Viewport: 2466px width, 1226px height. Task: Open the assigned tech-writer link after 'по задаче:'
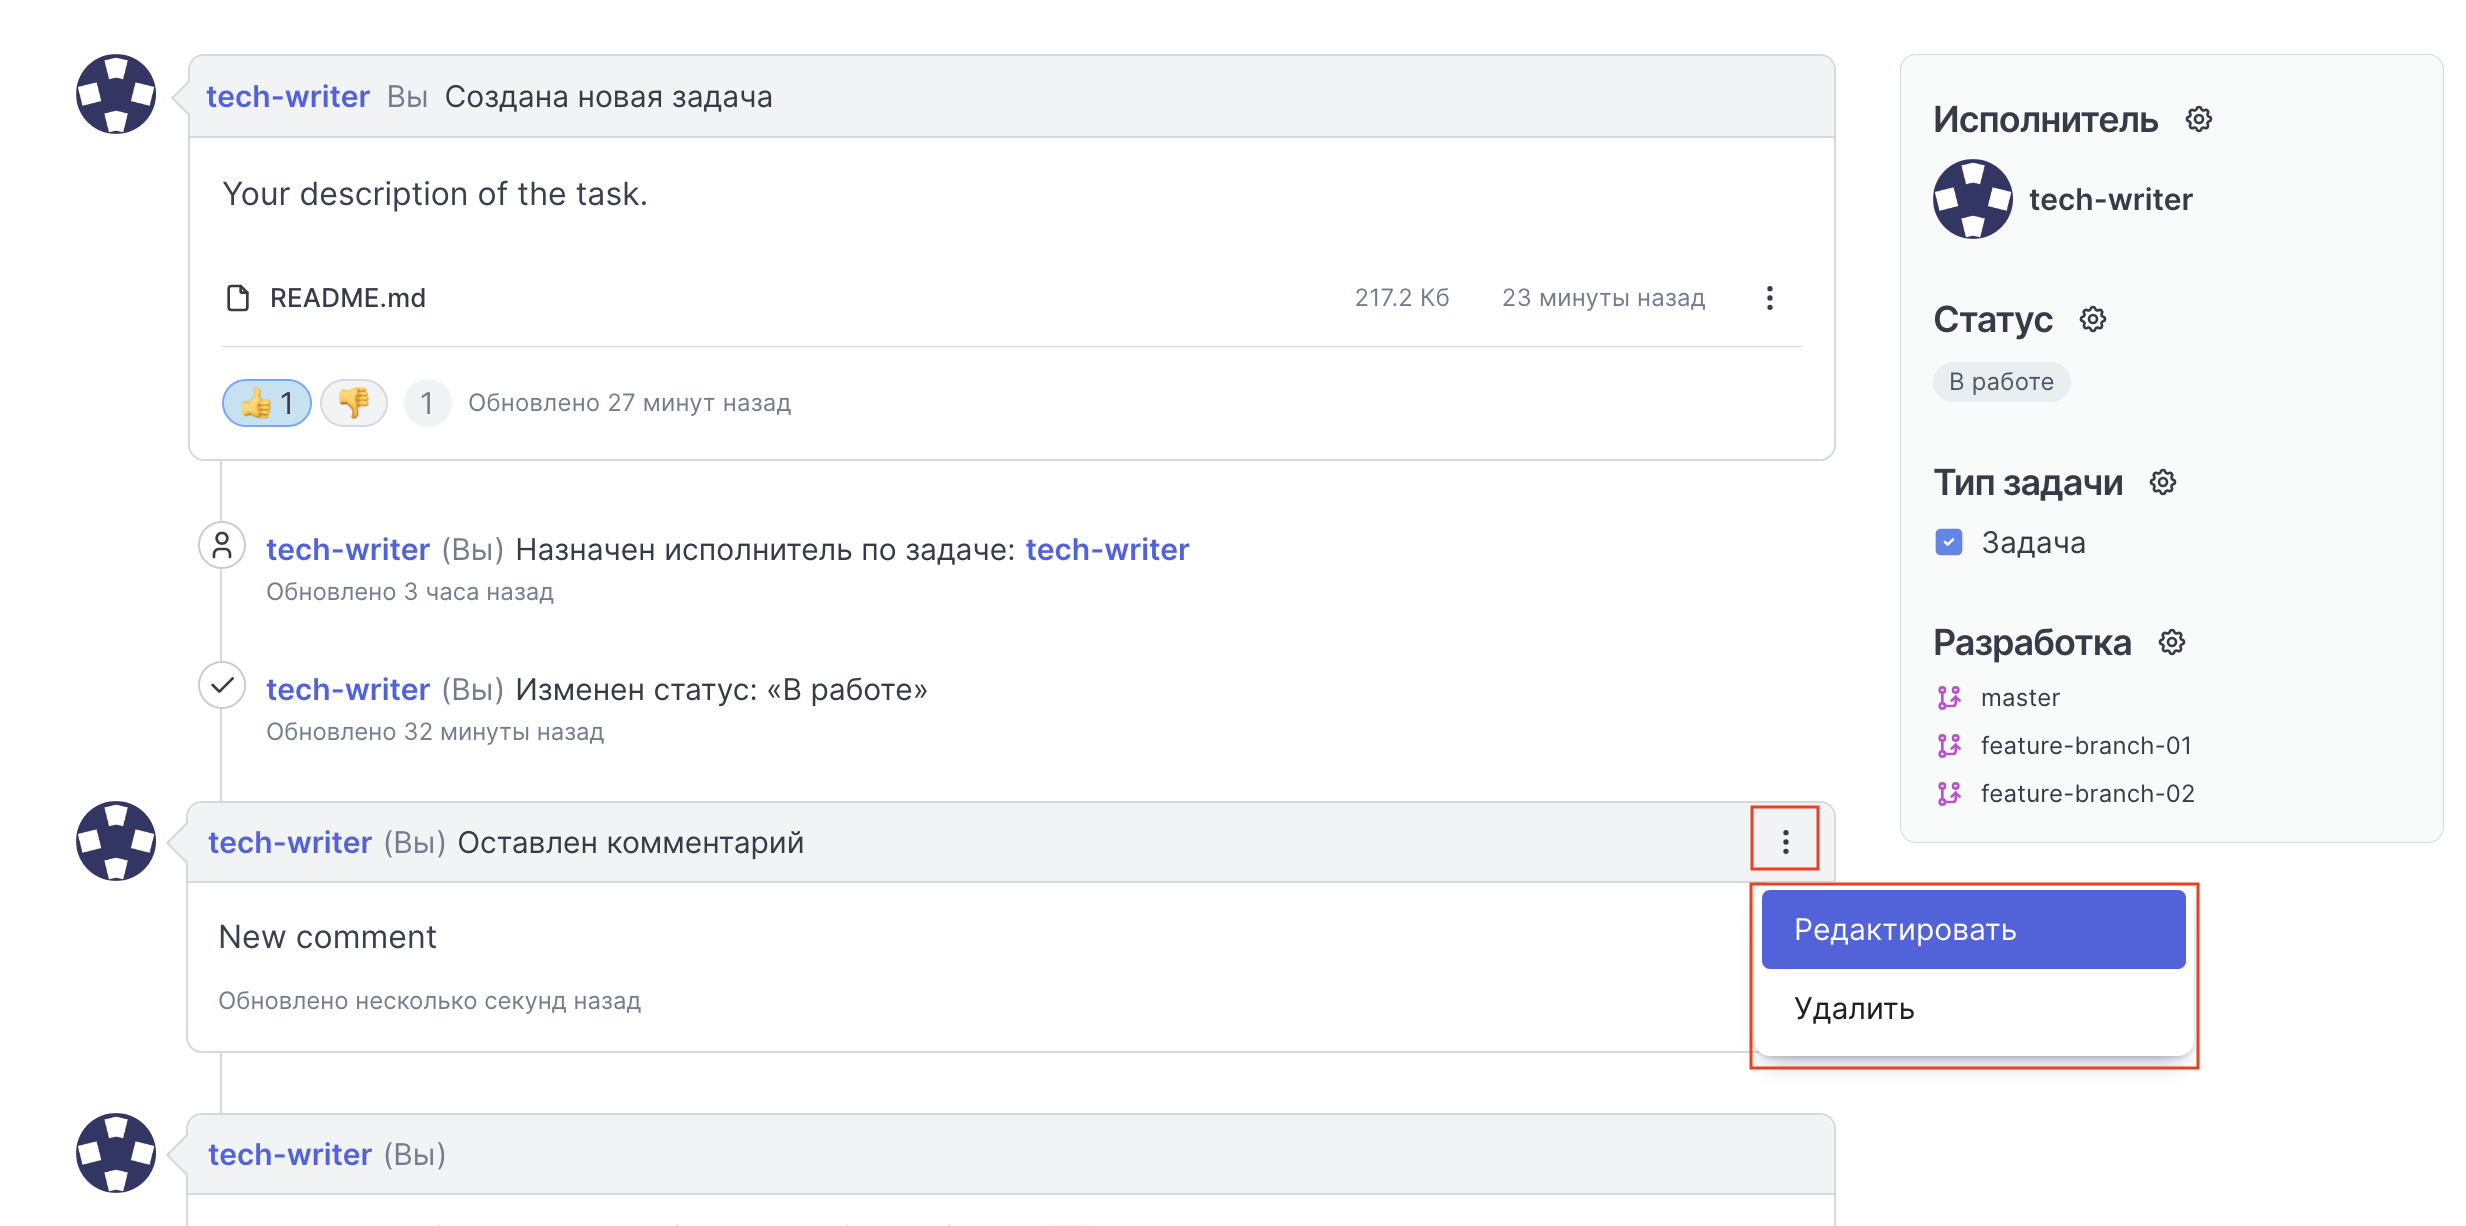coord(1107,549)
